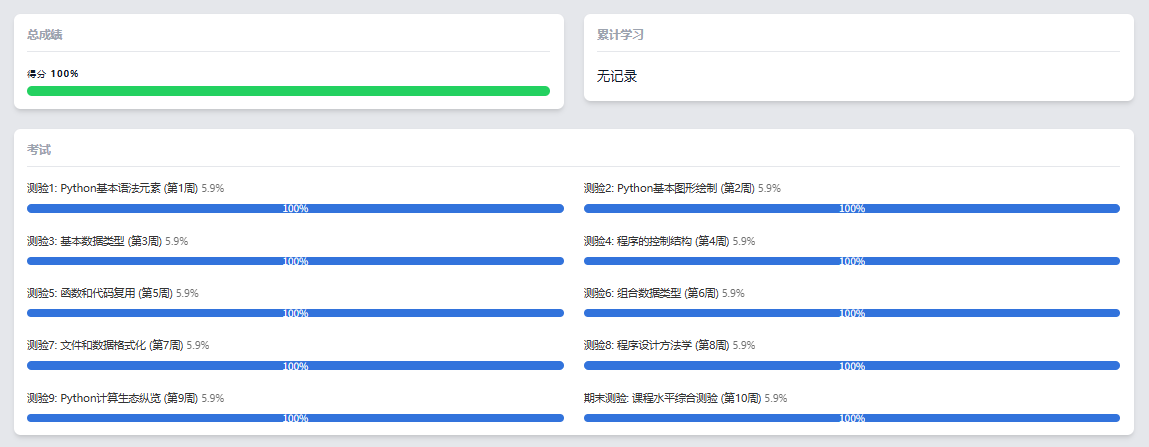The width and height of the screenshot is (1149, 447).
Task: Click the 累计学习 card heading
Action: click(620, 35)
